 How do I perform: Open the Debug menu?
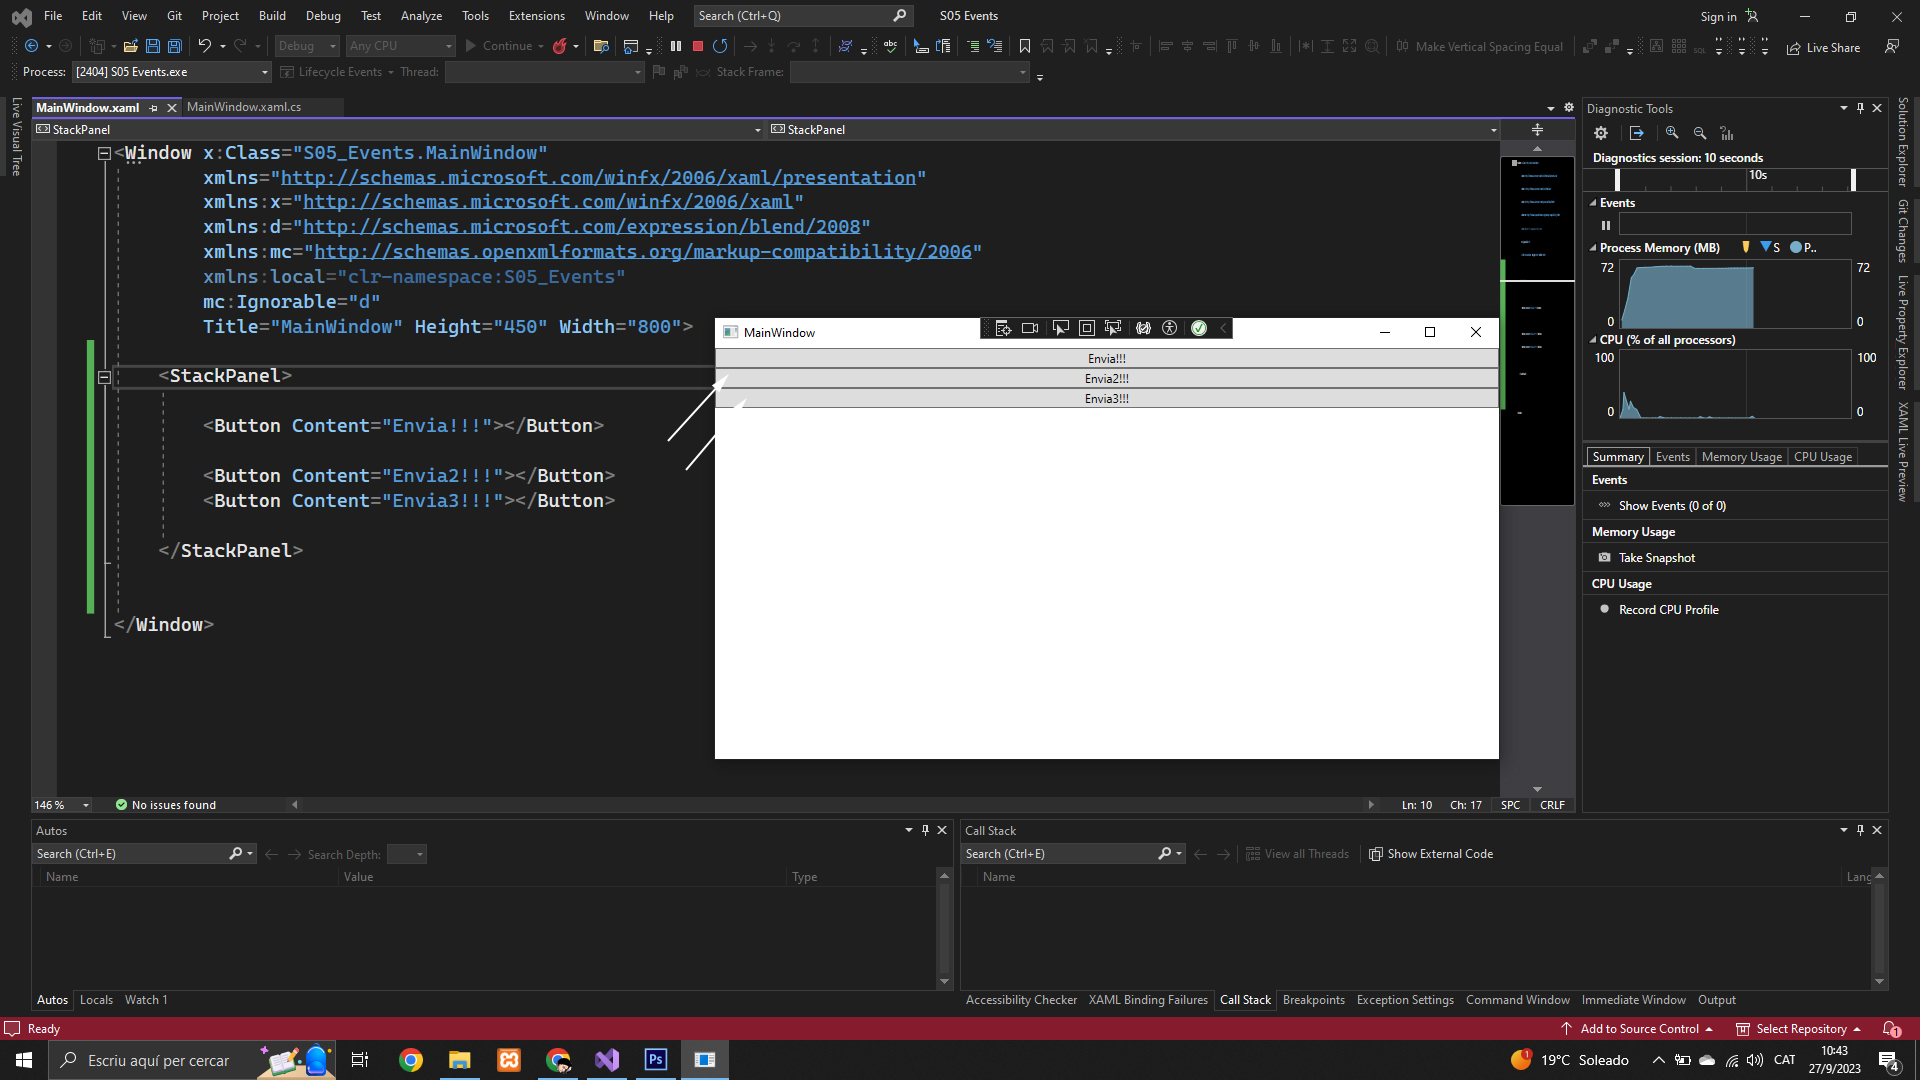(x=322, y=16)
